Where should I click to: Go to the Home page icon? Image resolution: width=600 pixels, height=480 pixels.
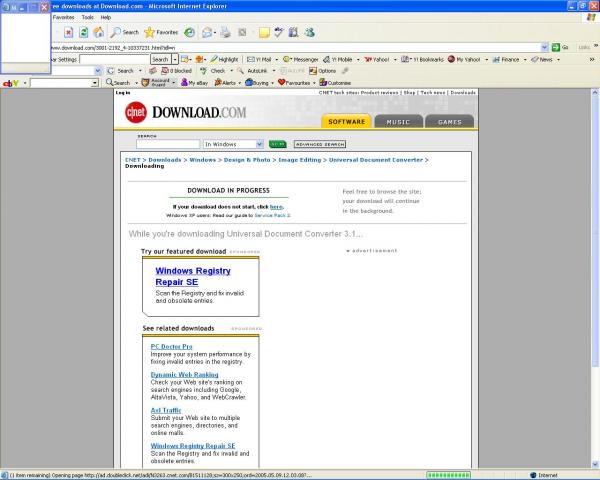(x=98, y=32)
